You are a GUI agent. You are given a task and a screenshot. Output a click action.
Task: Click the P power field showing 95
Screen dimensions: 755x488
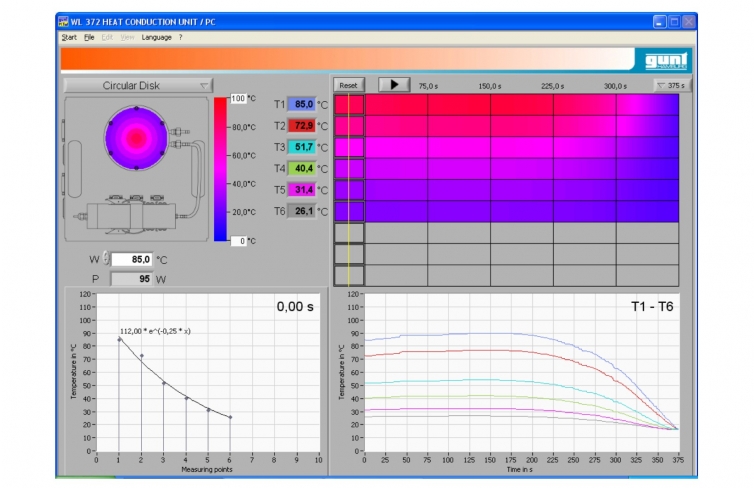click(131, 279)
